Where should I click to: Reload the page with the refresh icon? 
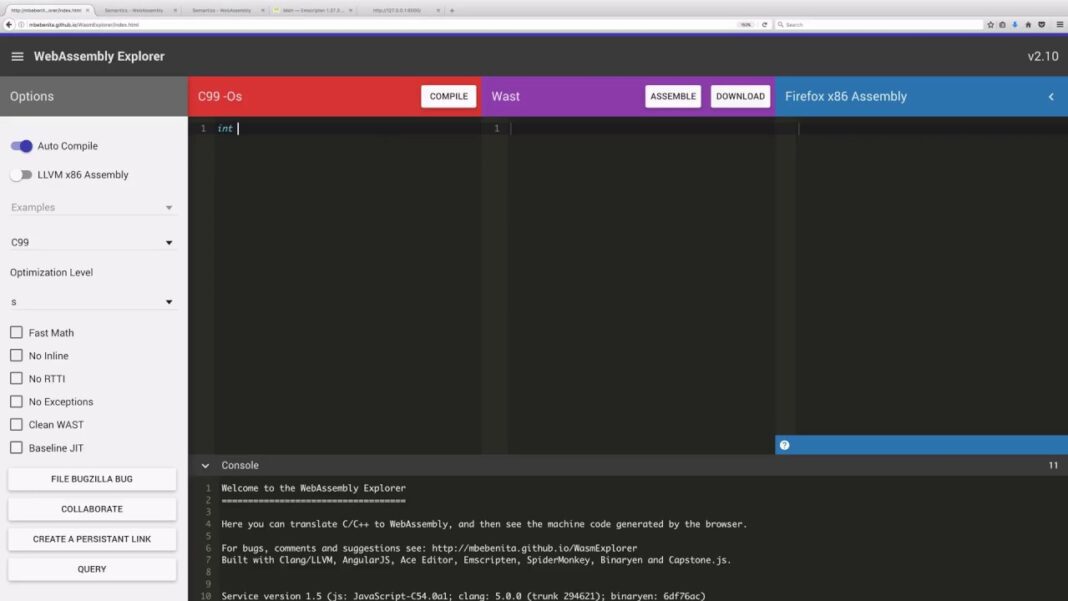coord(764,24)
